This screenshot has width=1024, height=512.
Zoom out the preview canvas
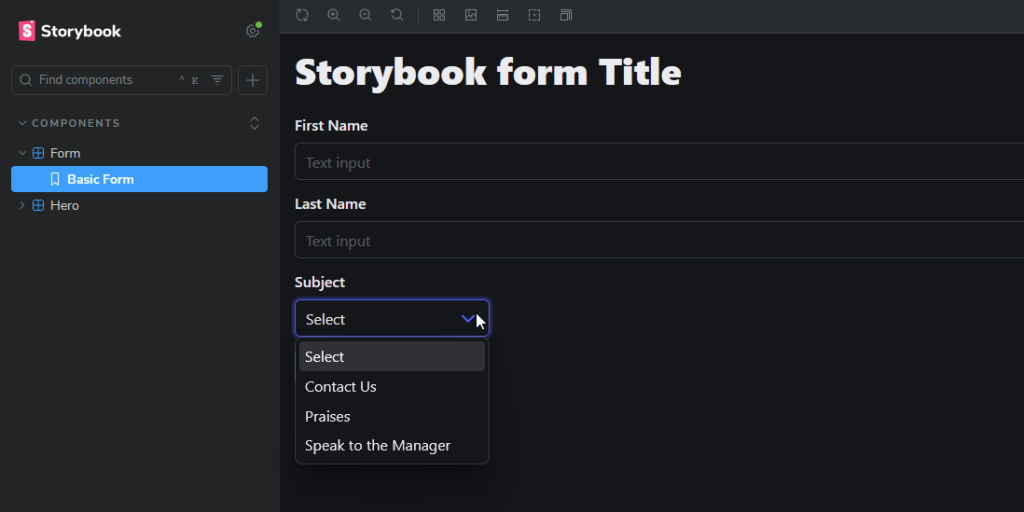(366, 15)
